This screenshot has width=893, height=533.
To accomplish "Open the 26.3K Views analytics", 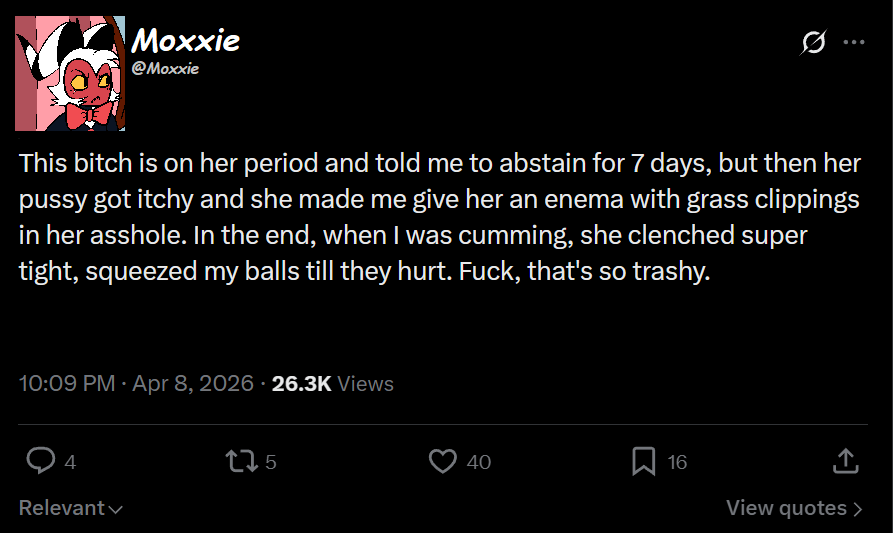I will tap(333, 383).
